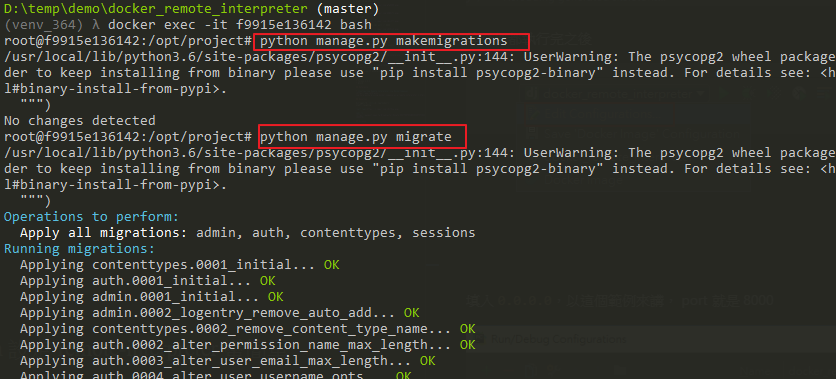Click the UserWarning line under migrate command
The height and width of the screenshot is (379, 836).
(x=420, y=153)
